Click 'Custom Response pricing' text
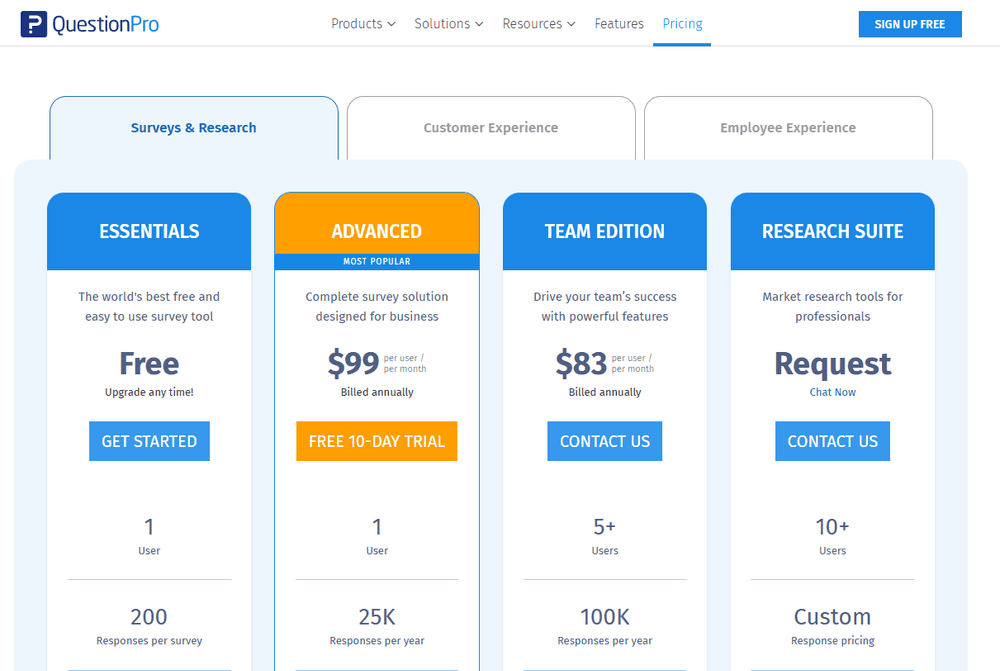The width and height of the screenshot is (1000, 671). click(x=832, y=626)
